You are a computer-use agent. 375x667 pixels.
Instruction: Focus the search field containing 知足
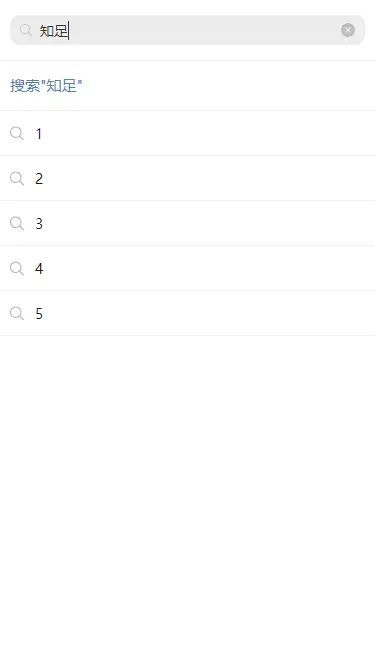coord(188,30)
